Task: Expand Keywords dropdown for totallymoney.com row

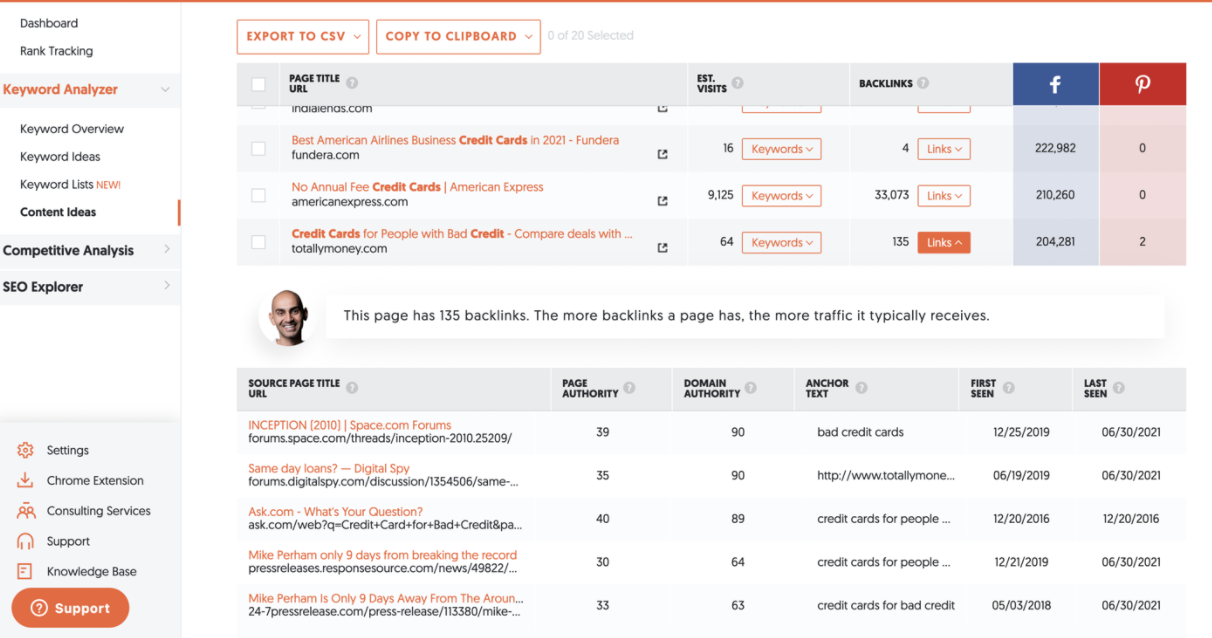Action: [781, 242]
